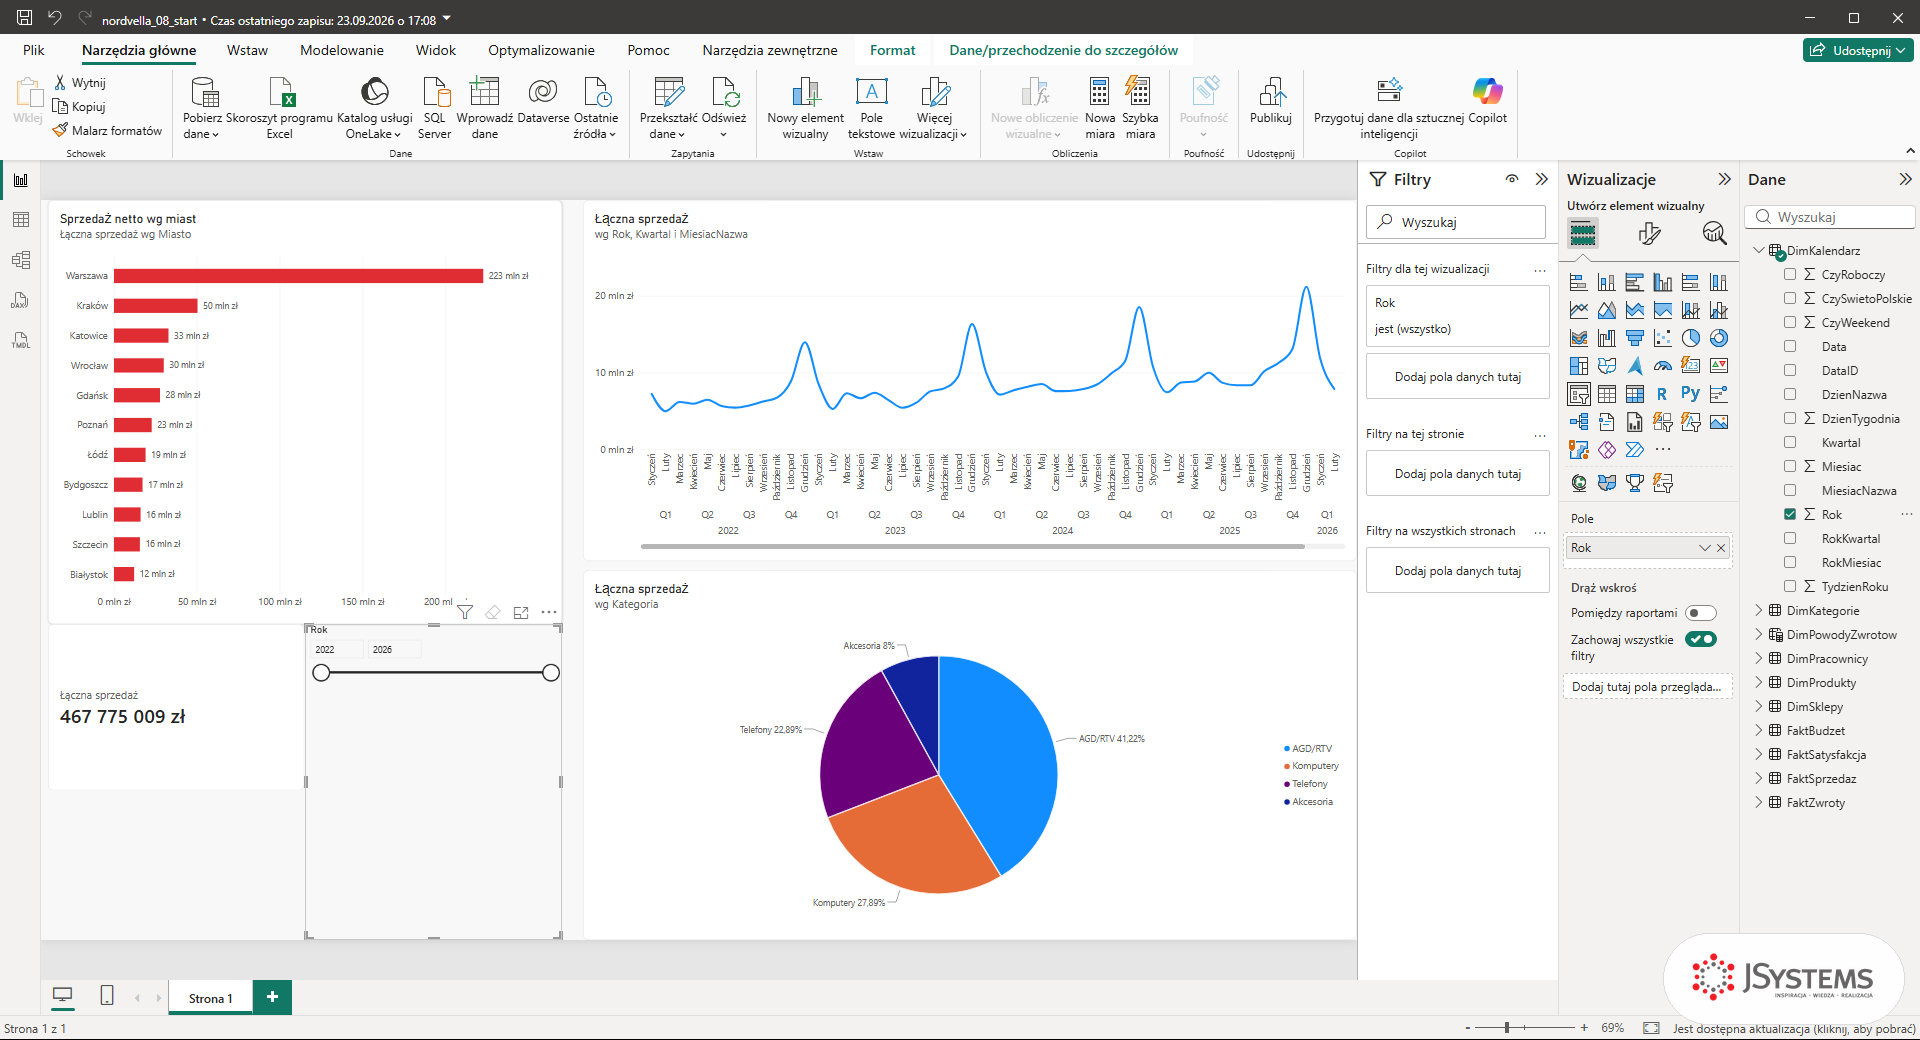The height and width of the screenshot is (1040, 1920).
Task: Expand the FaktSprzedaz table
Action: point(1759,778)
